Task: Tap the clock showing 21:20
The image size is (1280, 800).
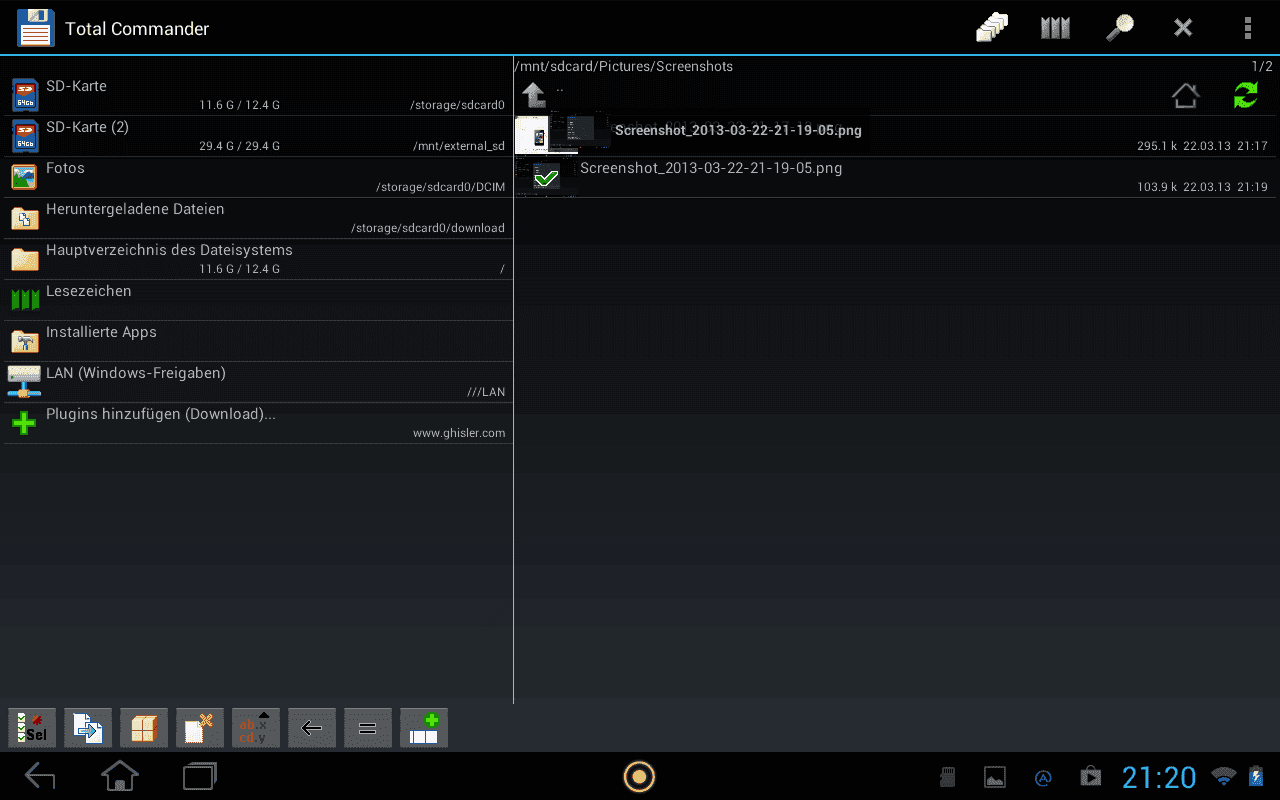Action: click(1159, 777)
